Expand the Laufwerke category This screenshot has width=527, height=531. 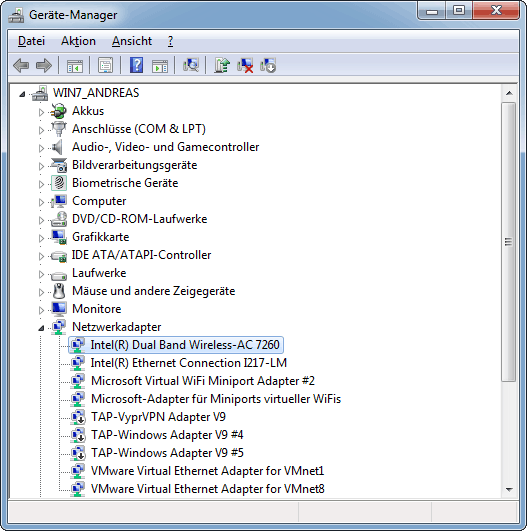coord(41,274)
